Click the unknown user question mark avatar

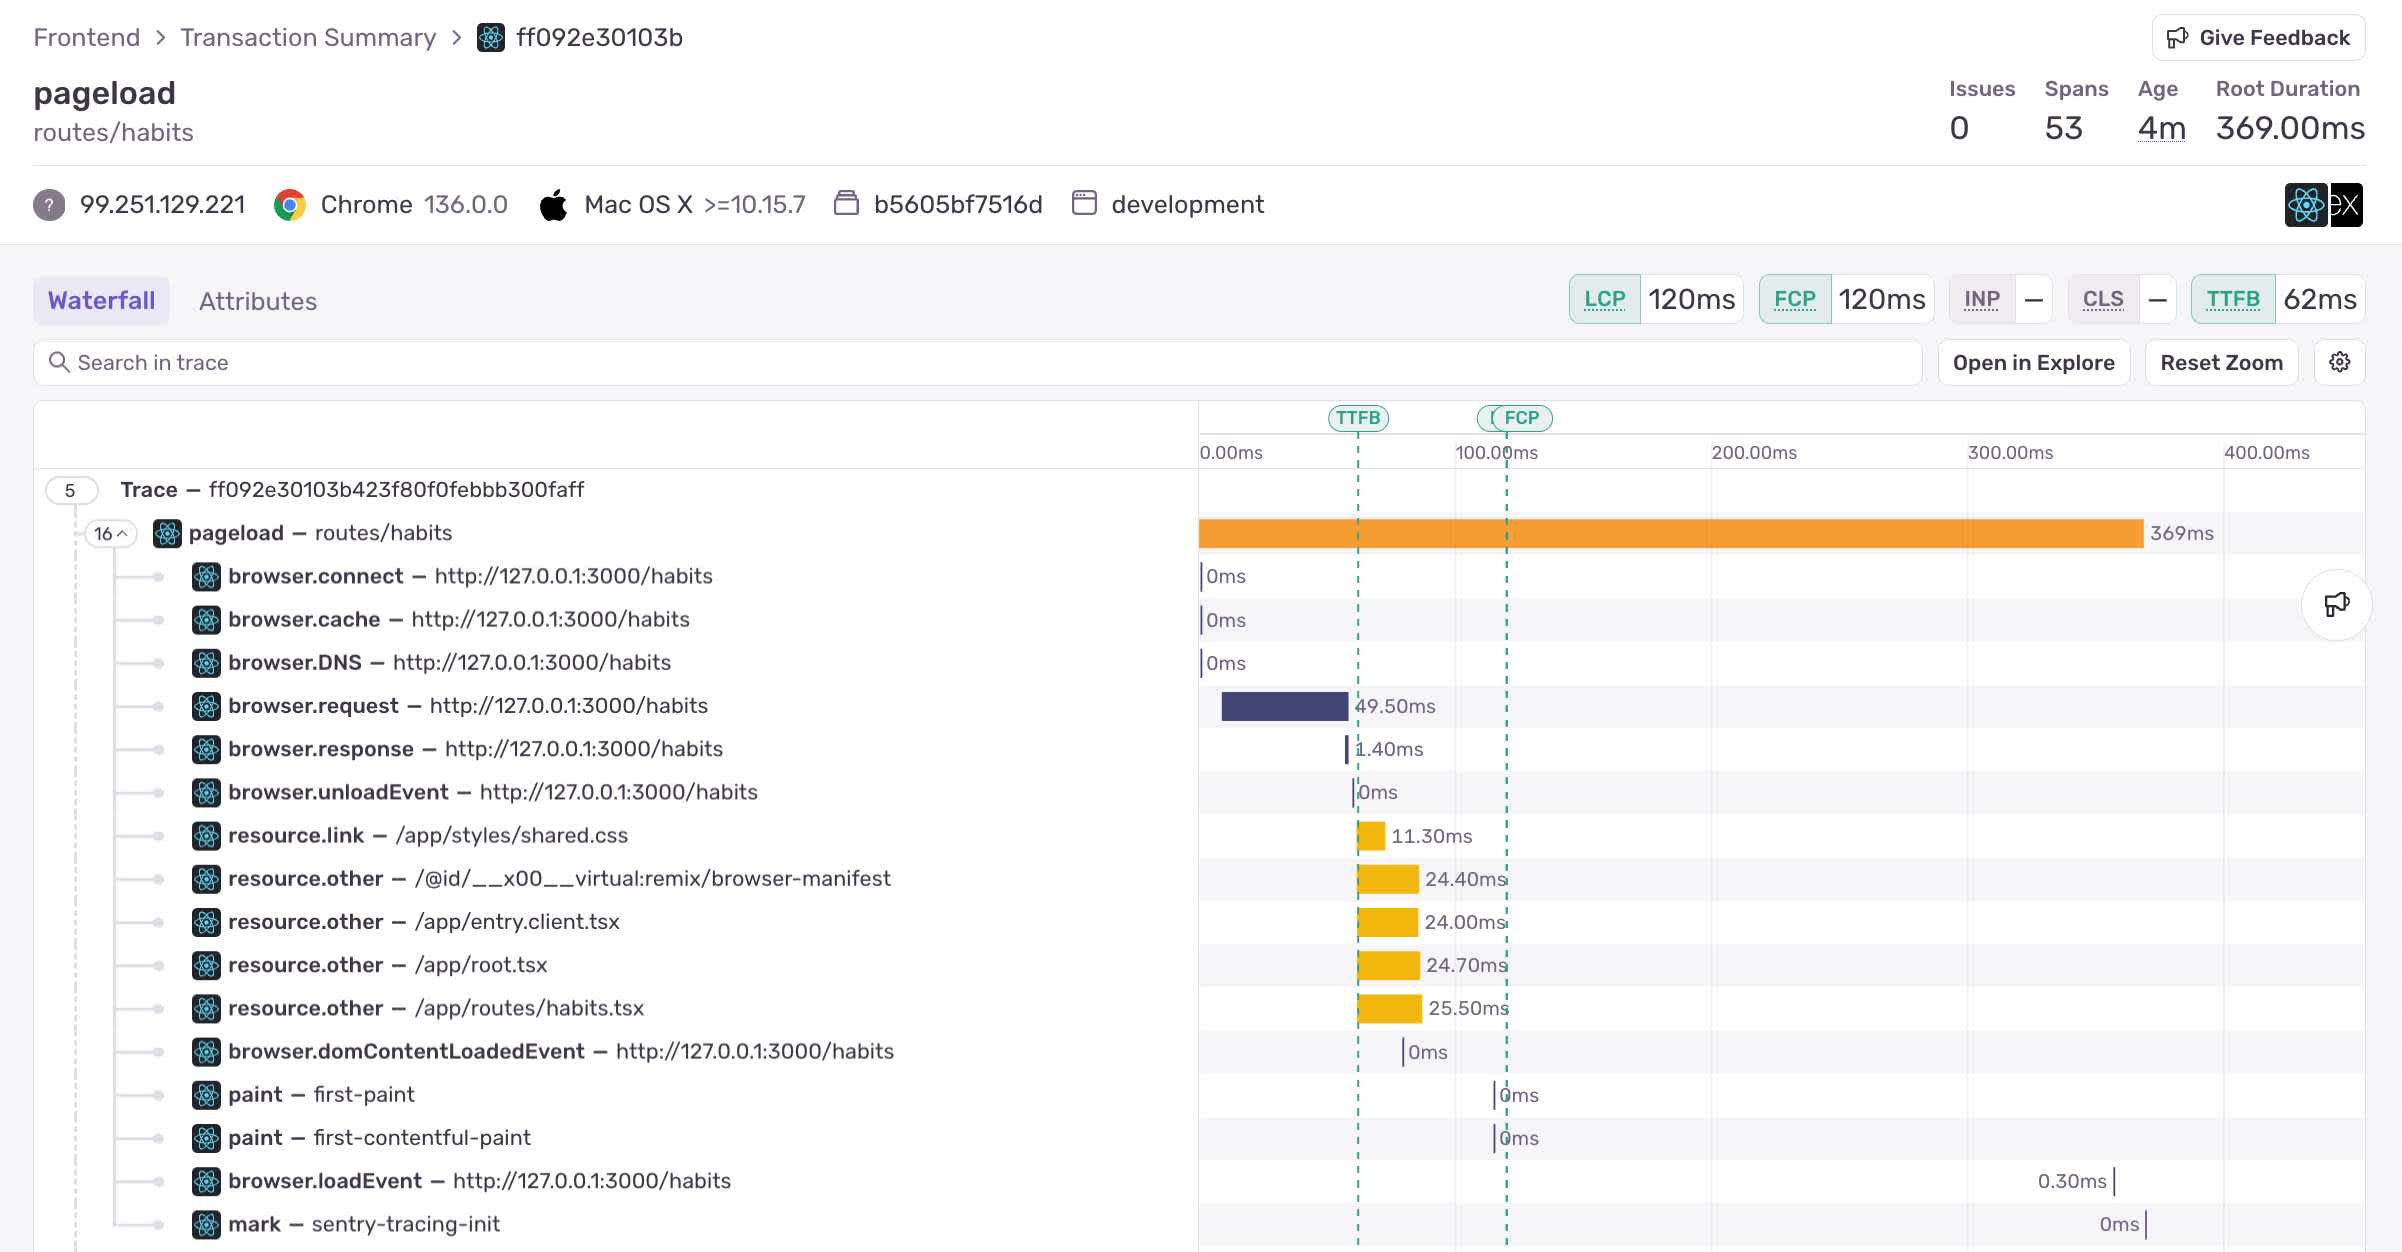49,205
